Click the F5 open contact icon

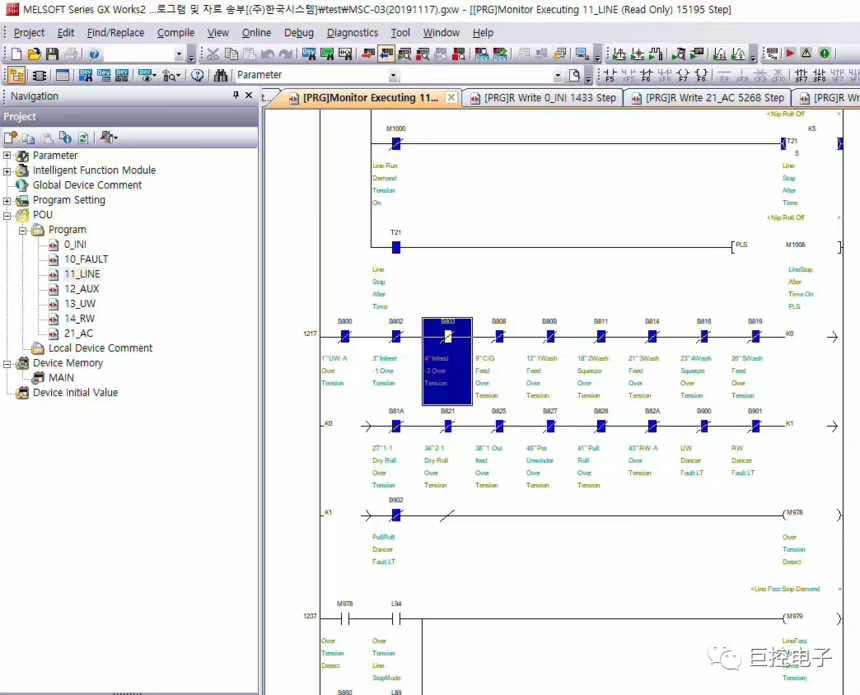609,75
